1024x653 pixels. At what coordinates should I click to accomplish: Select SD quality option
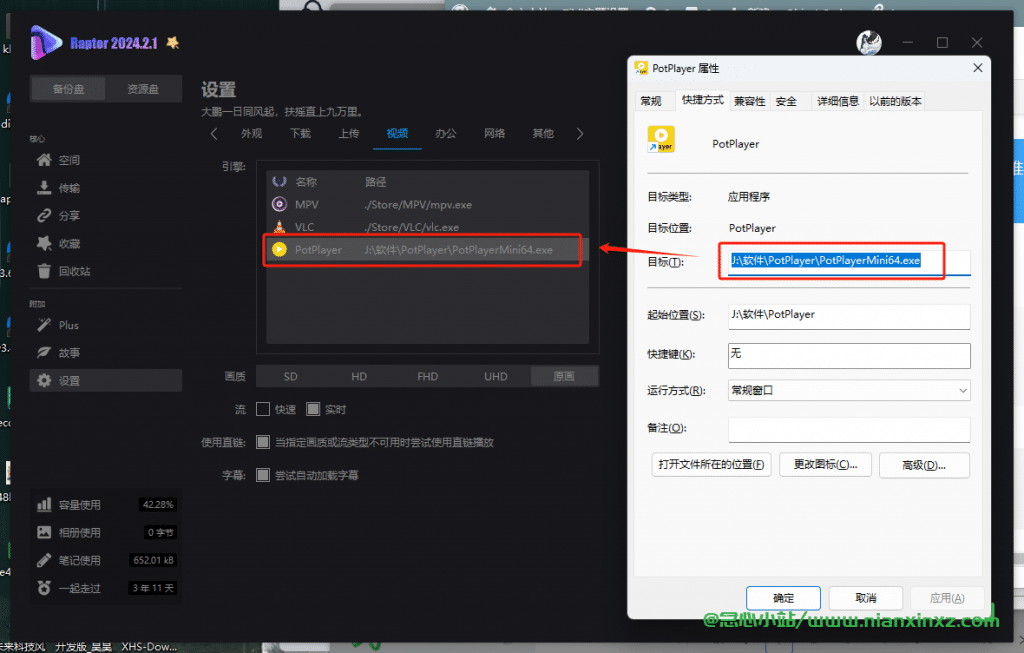[x=291, y=376]
